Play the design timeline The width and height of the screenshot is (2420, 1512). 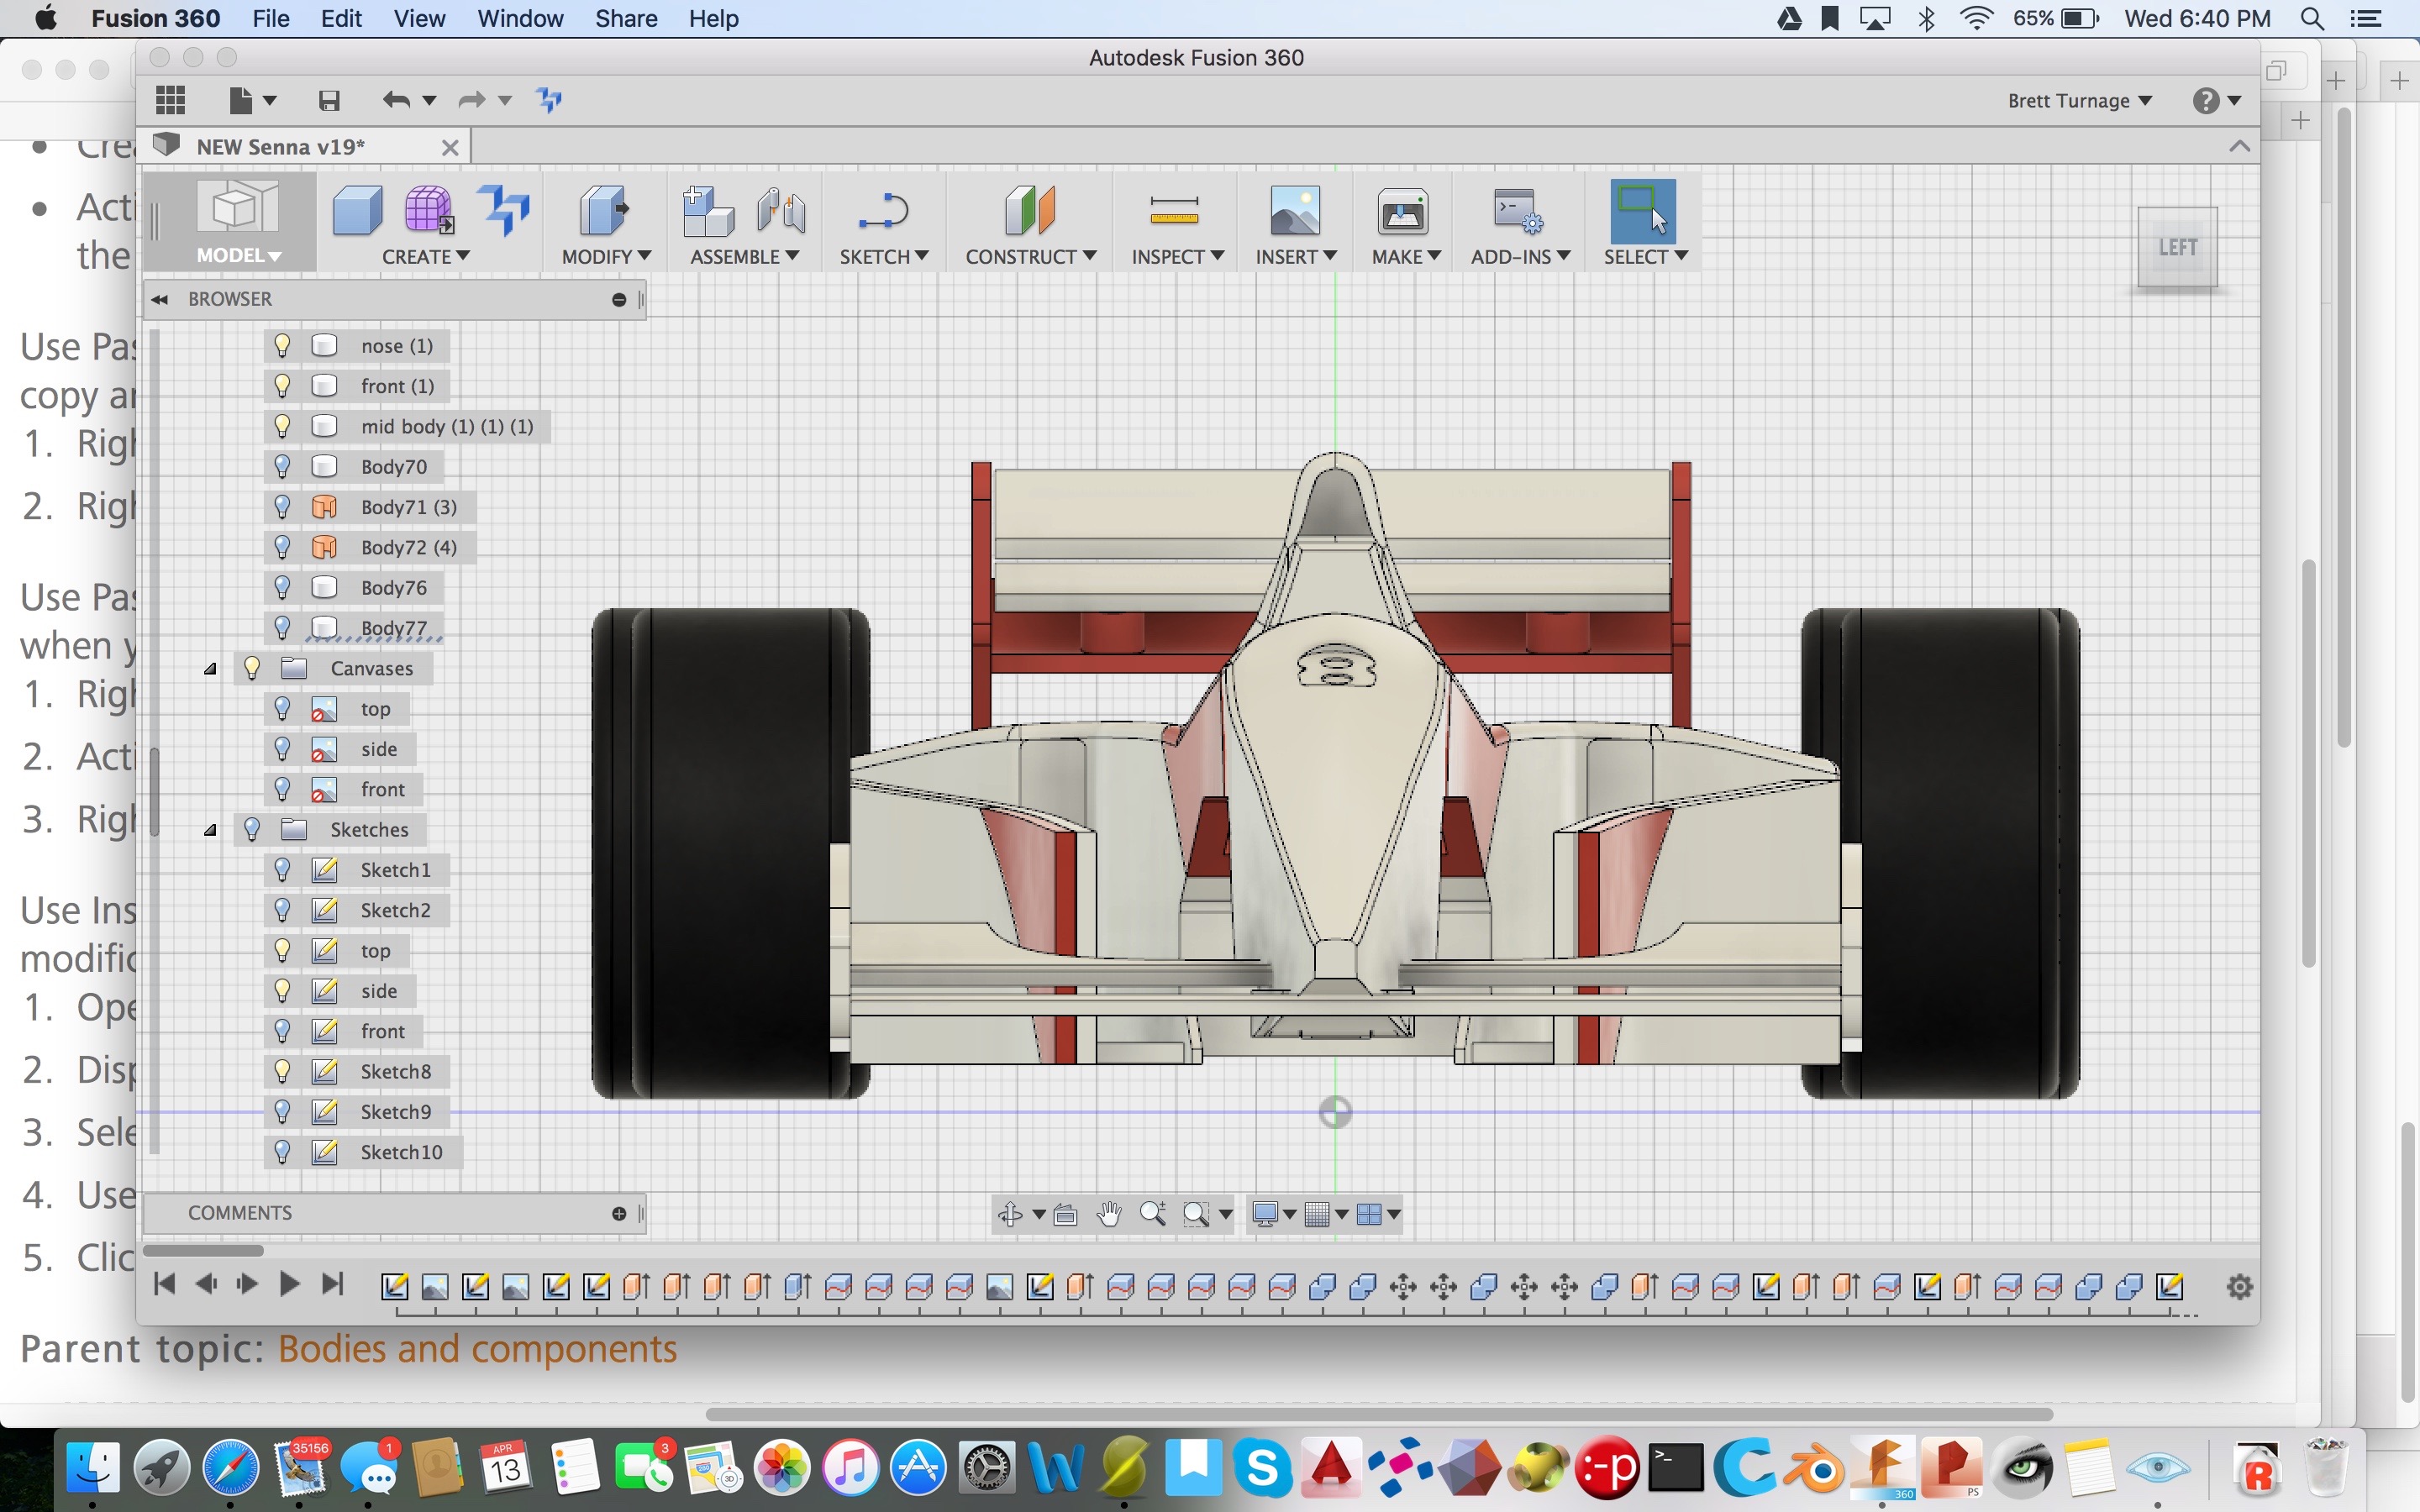pos(289,1284)
